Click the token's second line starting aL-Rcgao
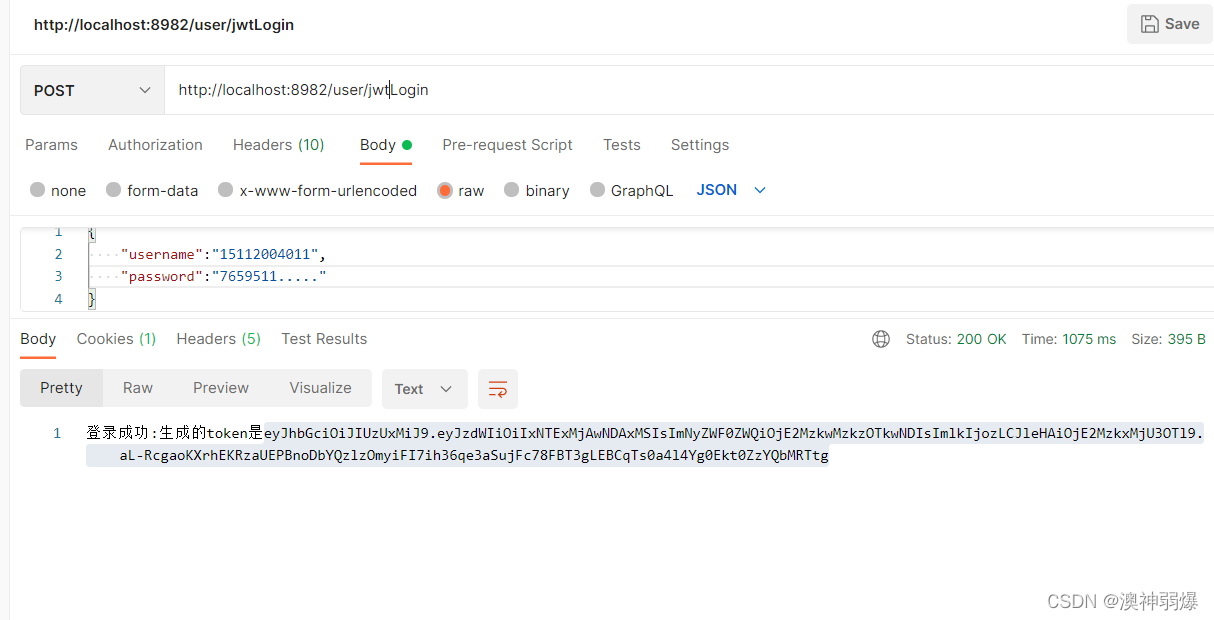1214x620 pixels. [x=474, y=456]
